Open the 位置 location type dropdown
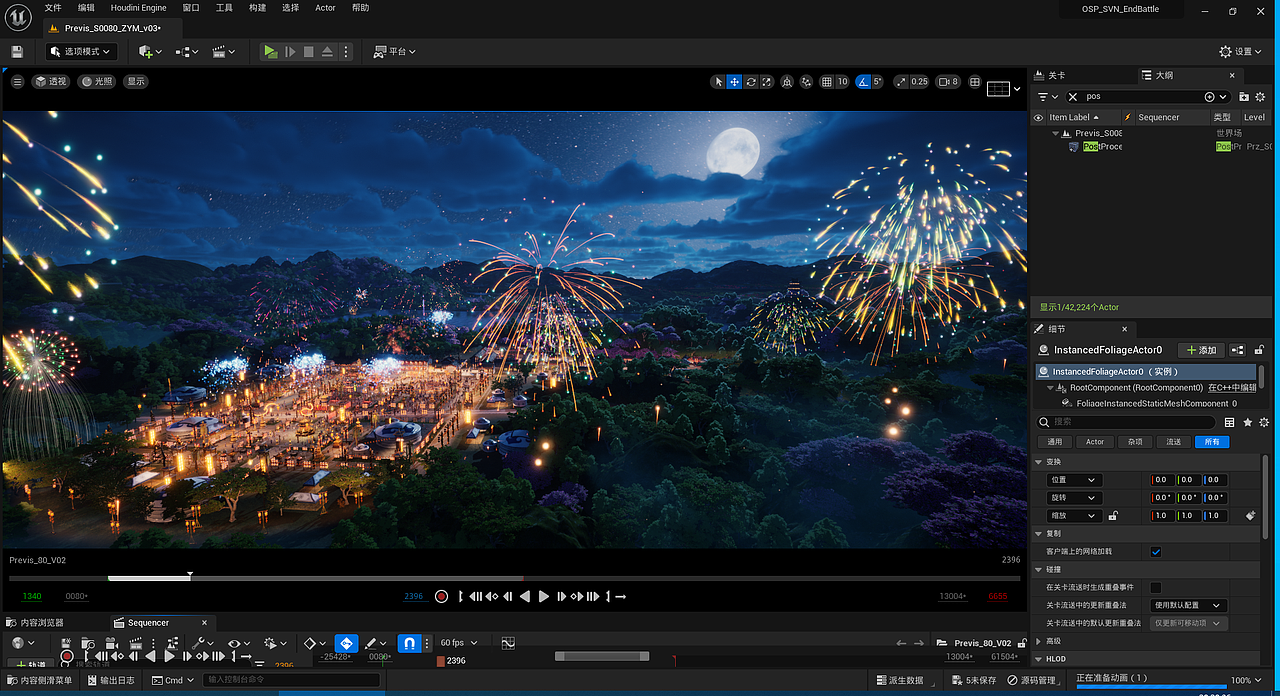The image size is (1280, 696). pyautogui.click(x=1074, y=480)
